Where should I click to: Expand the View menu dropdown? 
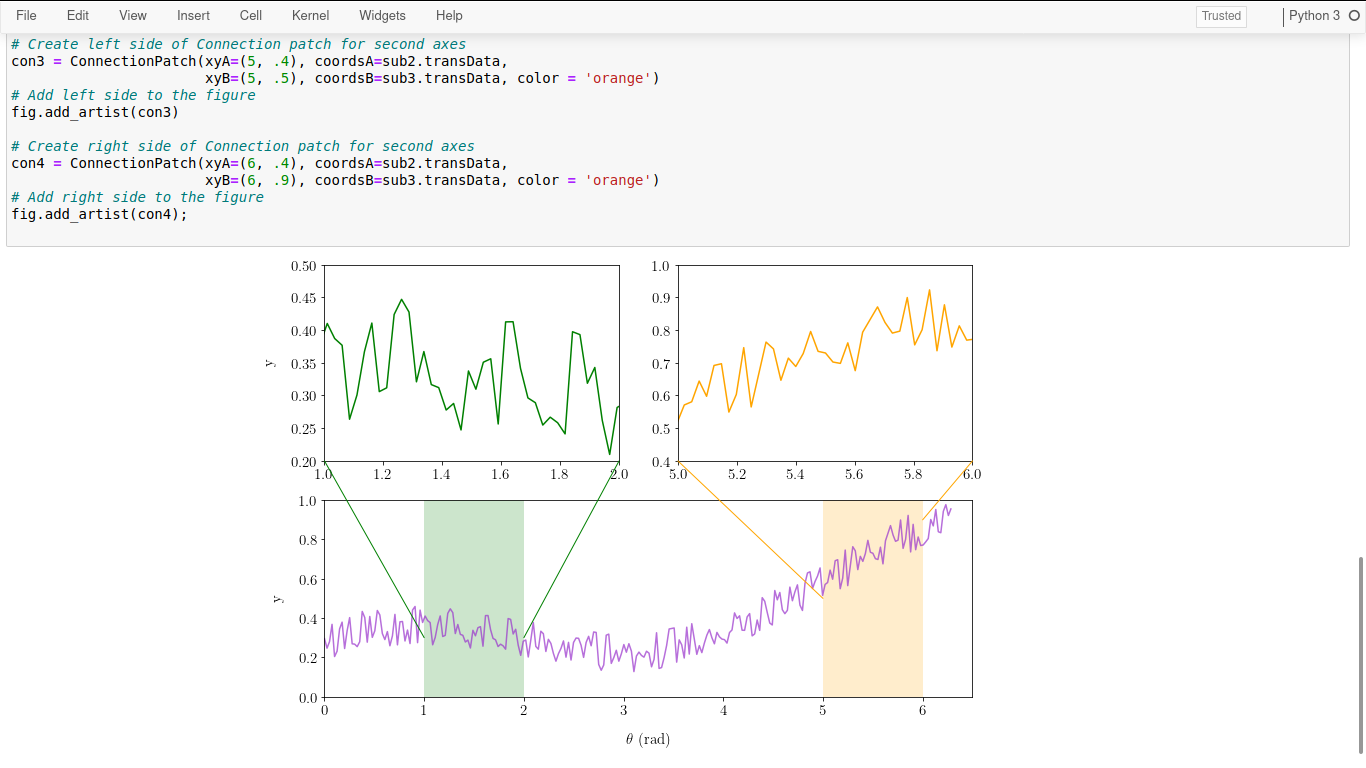(132, 15)
